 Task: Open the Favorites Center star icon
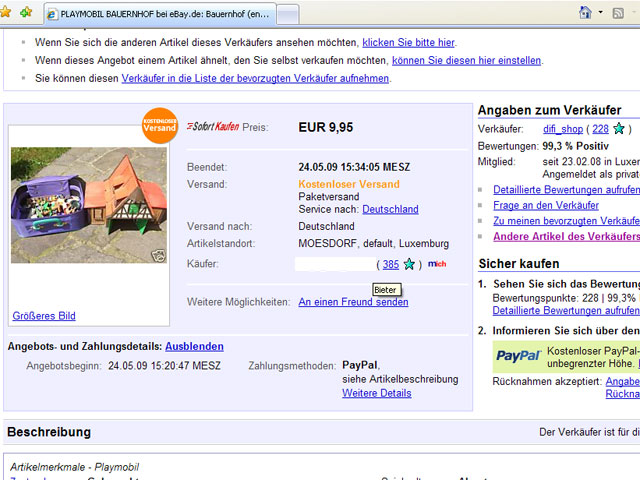(8, 13)
